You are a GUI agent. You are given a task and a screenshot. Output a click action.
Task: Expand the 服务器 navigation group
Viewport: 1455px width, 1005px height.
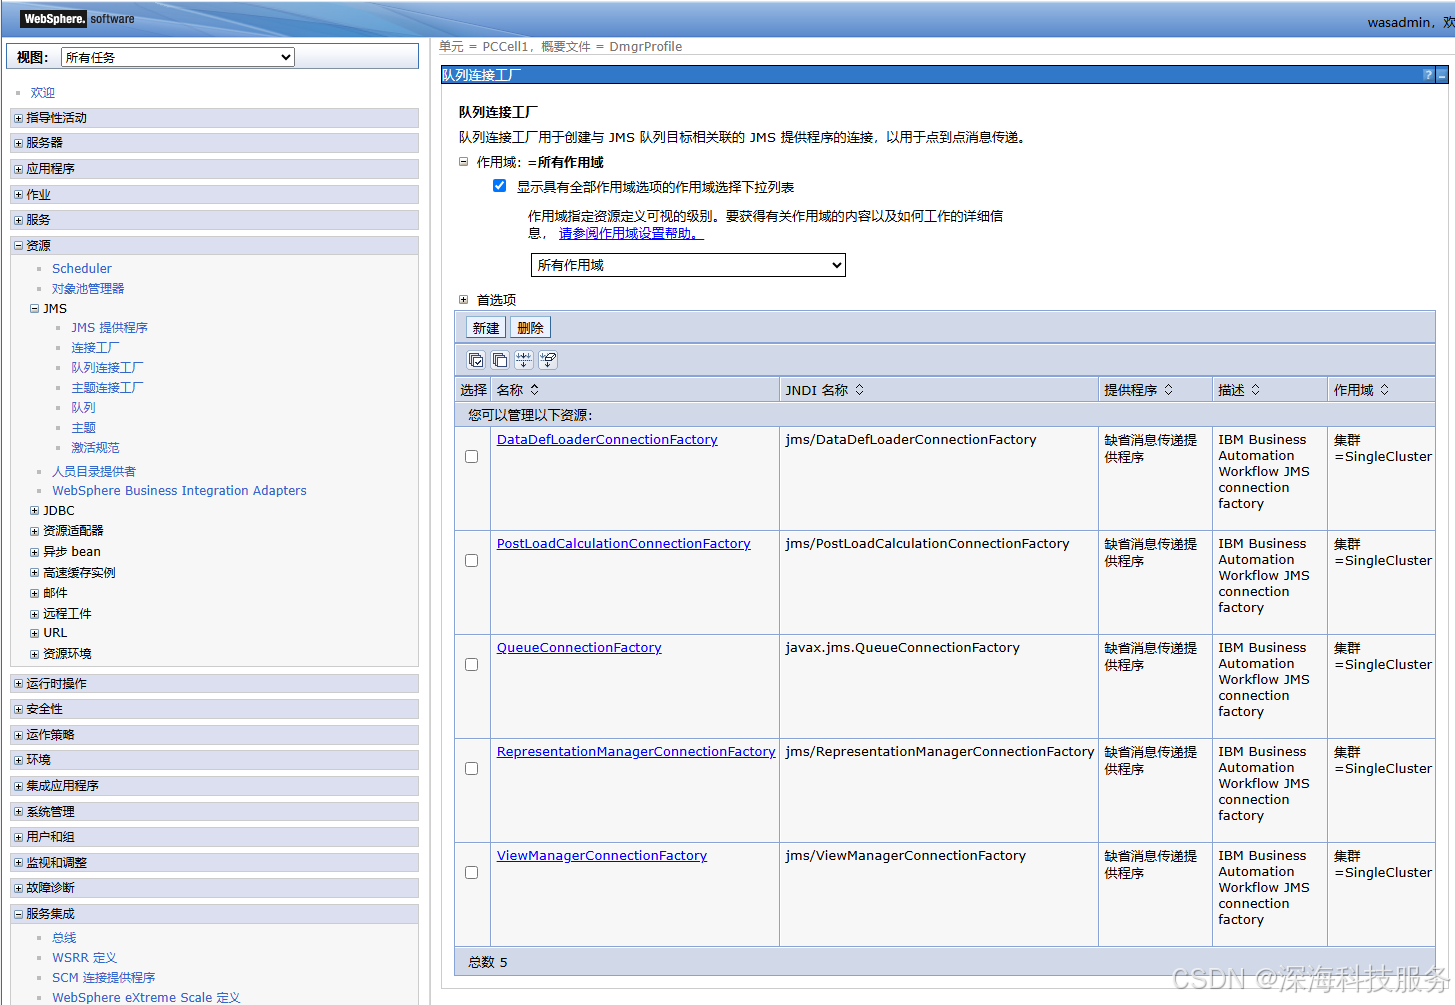18,143
